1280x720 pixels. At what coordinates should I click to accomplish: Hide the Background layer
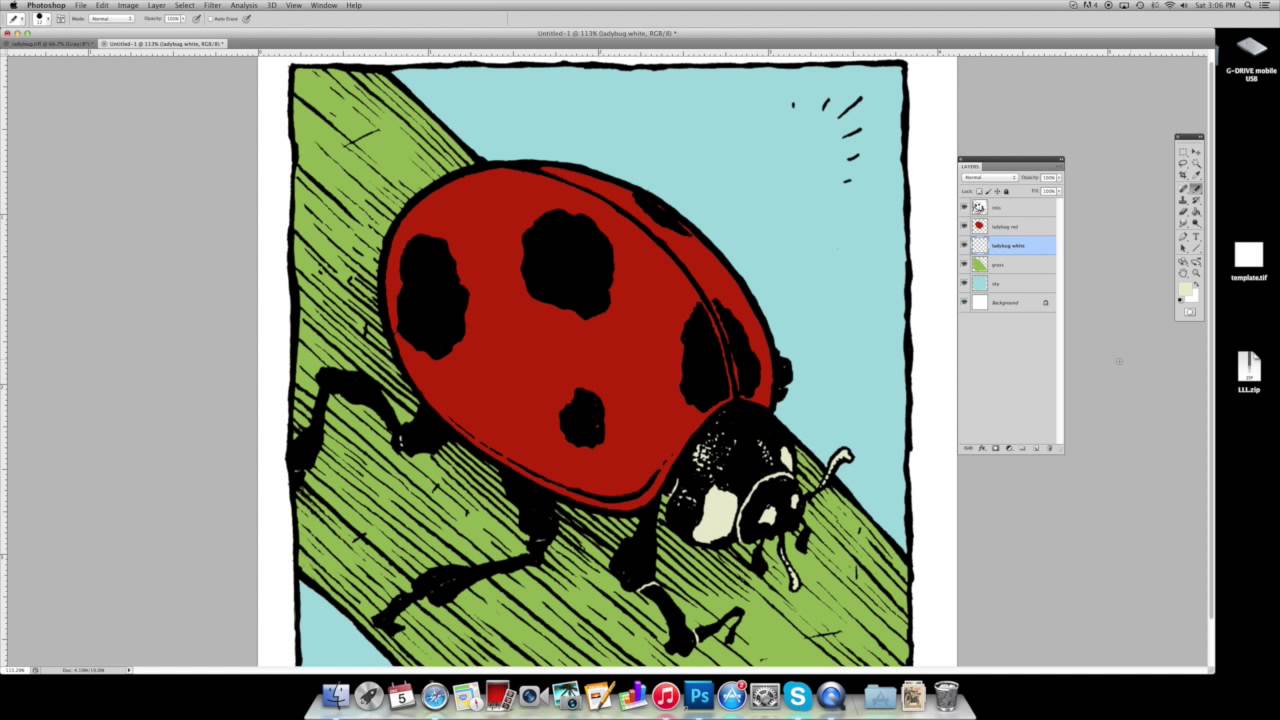[964, 302]
